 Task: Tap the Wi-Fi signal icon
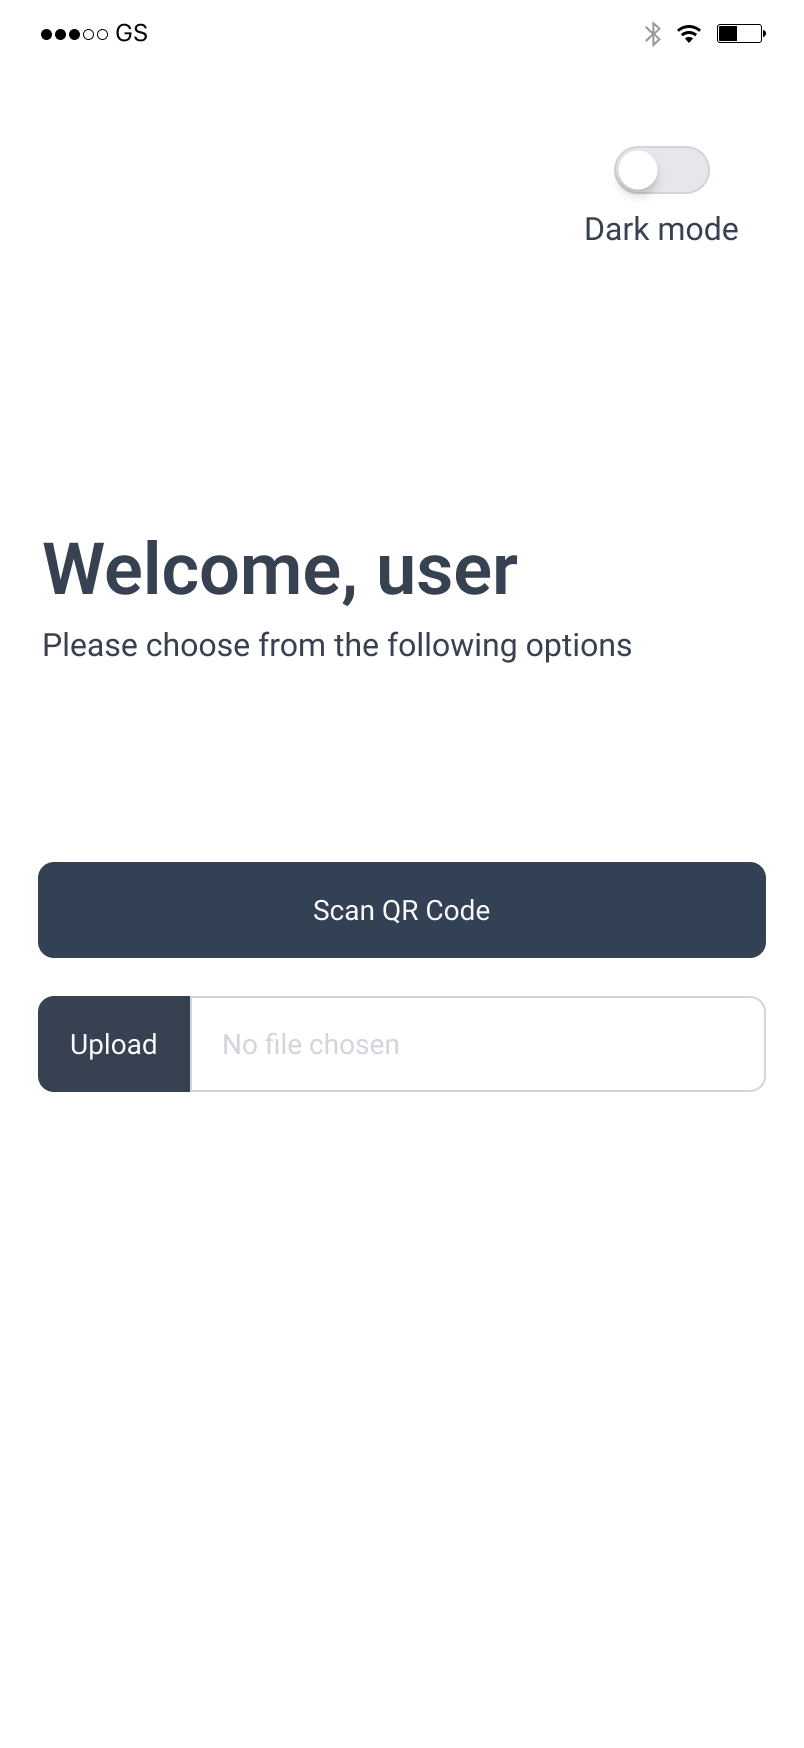point(688,34)
